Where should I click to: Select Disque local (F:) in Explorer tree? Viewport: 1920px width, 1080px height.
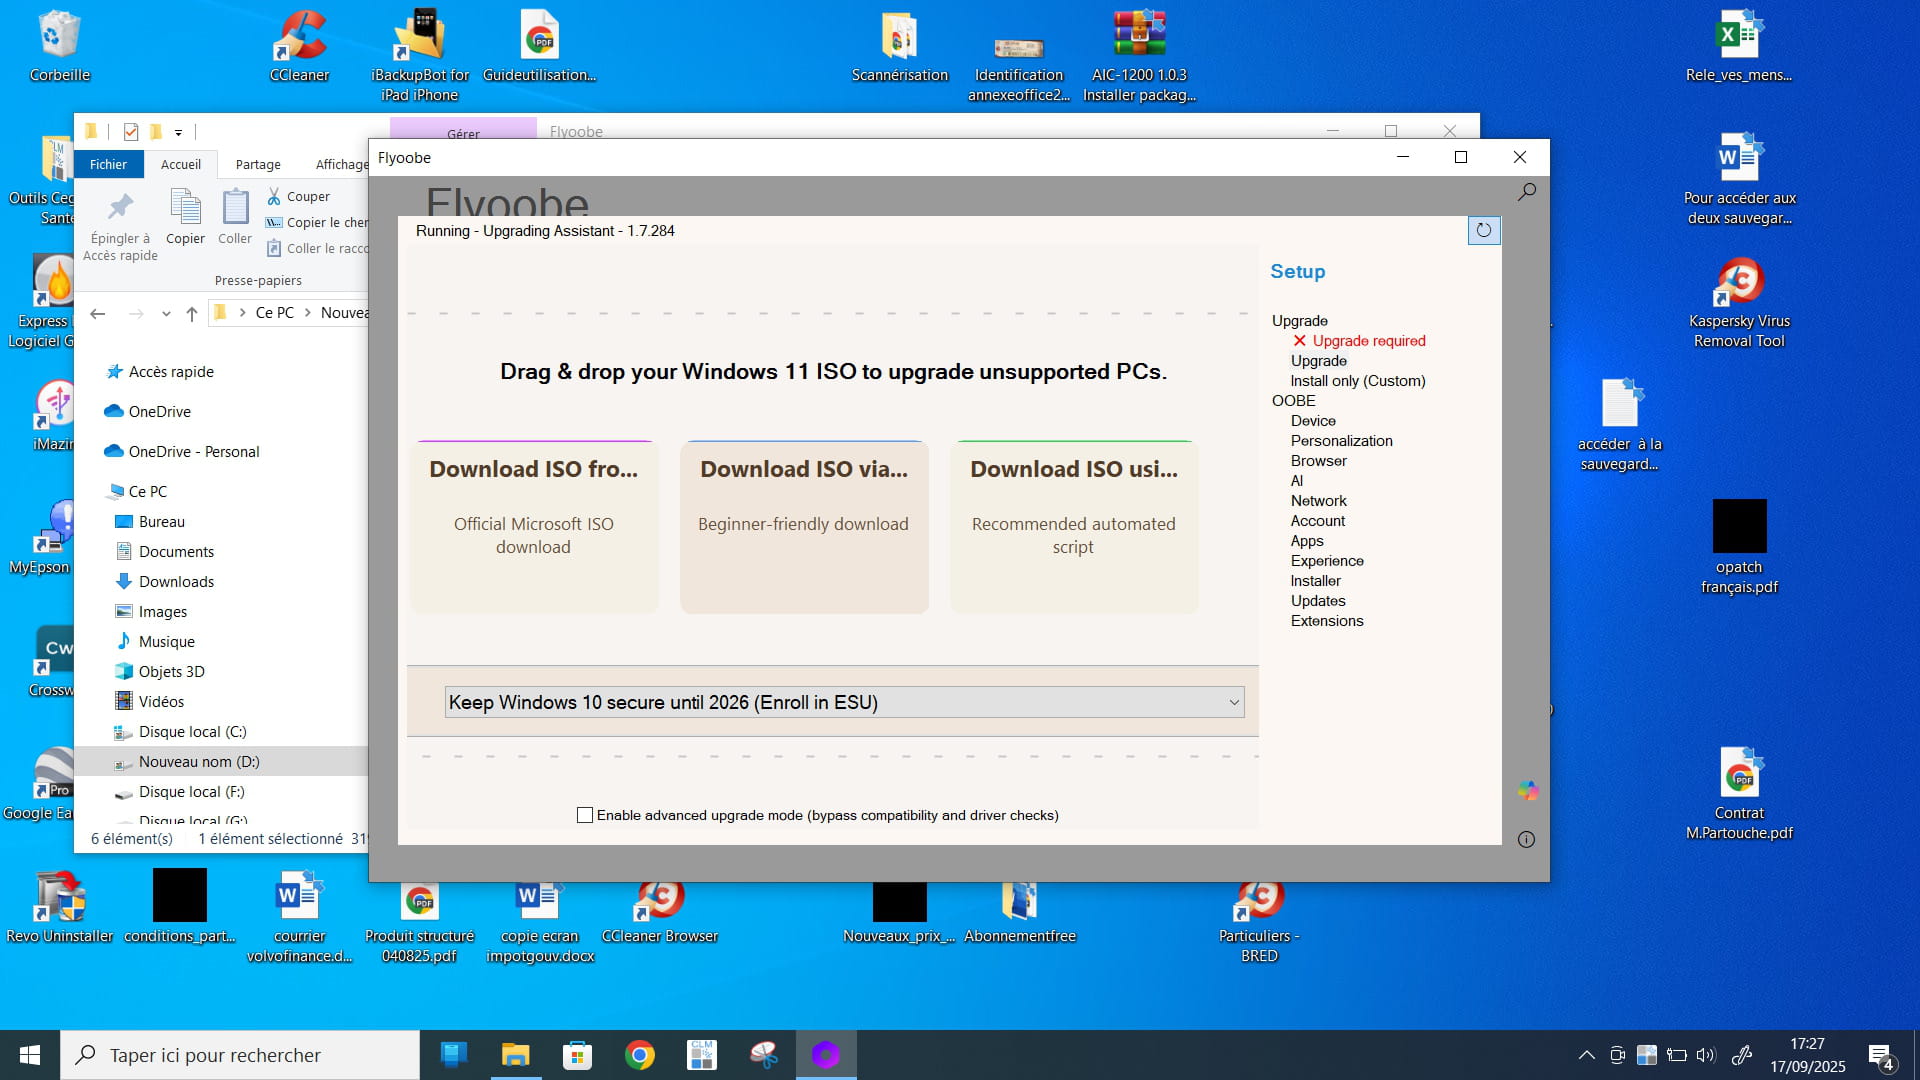(179, 791)
